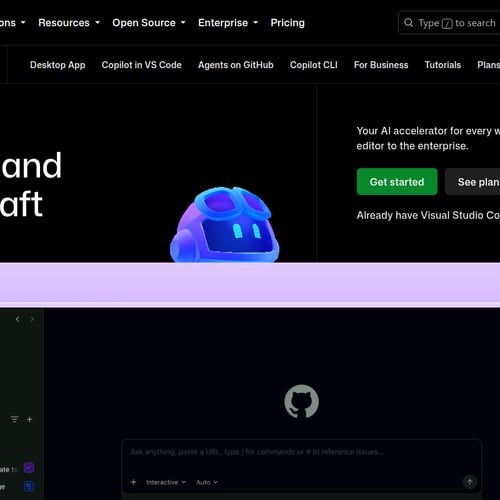Open the Copilot in VS Code tab

pyautogui.click(x=142, y=65)
